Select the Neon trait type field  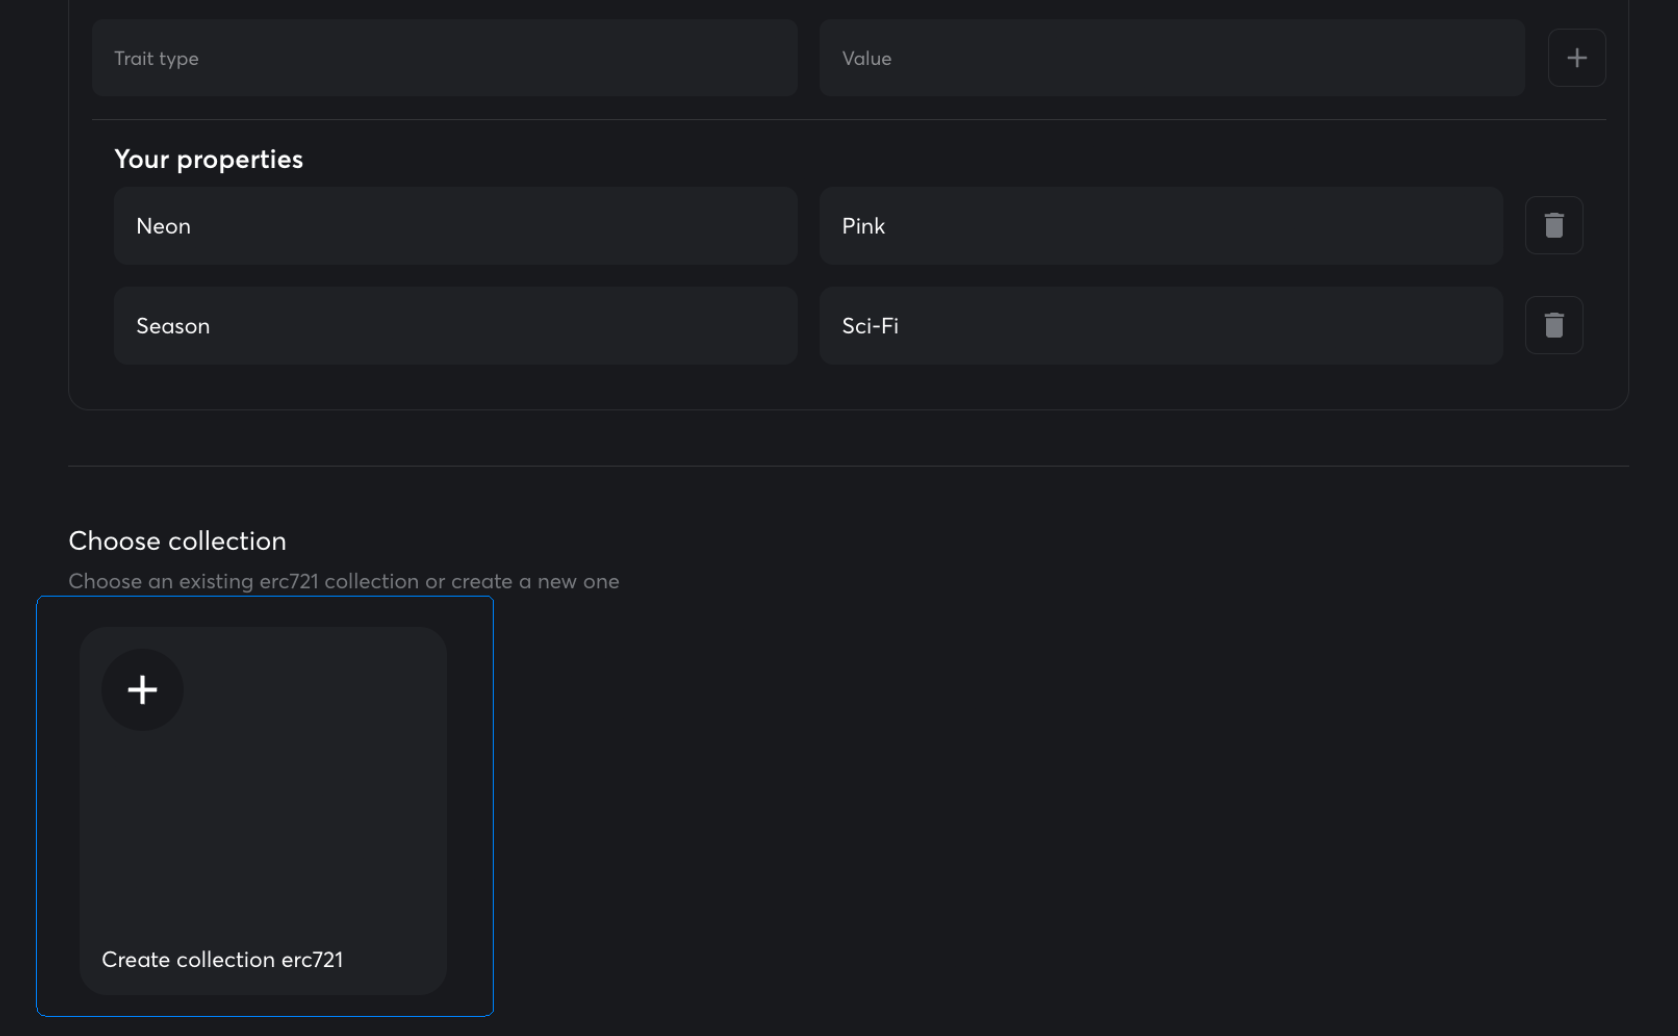click(455, 226)
